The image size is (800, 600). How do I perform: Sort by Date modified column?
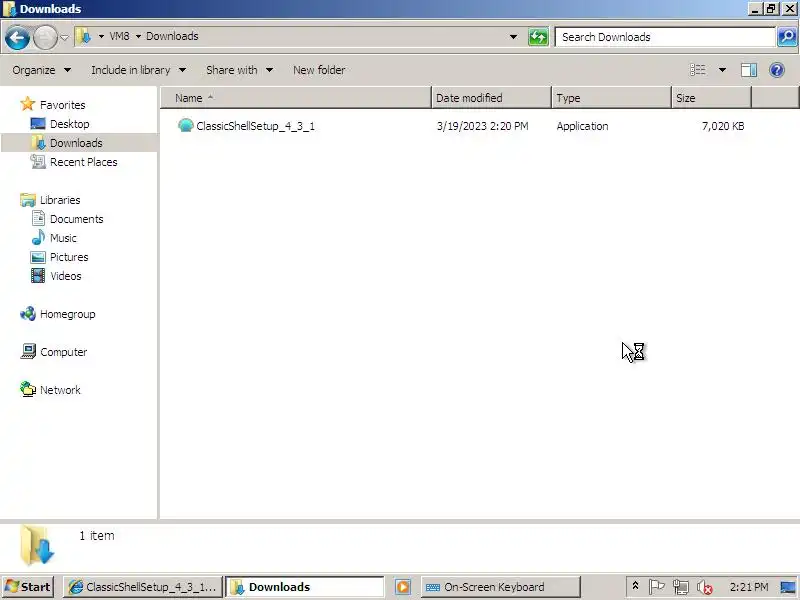click(x=491, y=98)
